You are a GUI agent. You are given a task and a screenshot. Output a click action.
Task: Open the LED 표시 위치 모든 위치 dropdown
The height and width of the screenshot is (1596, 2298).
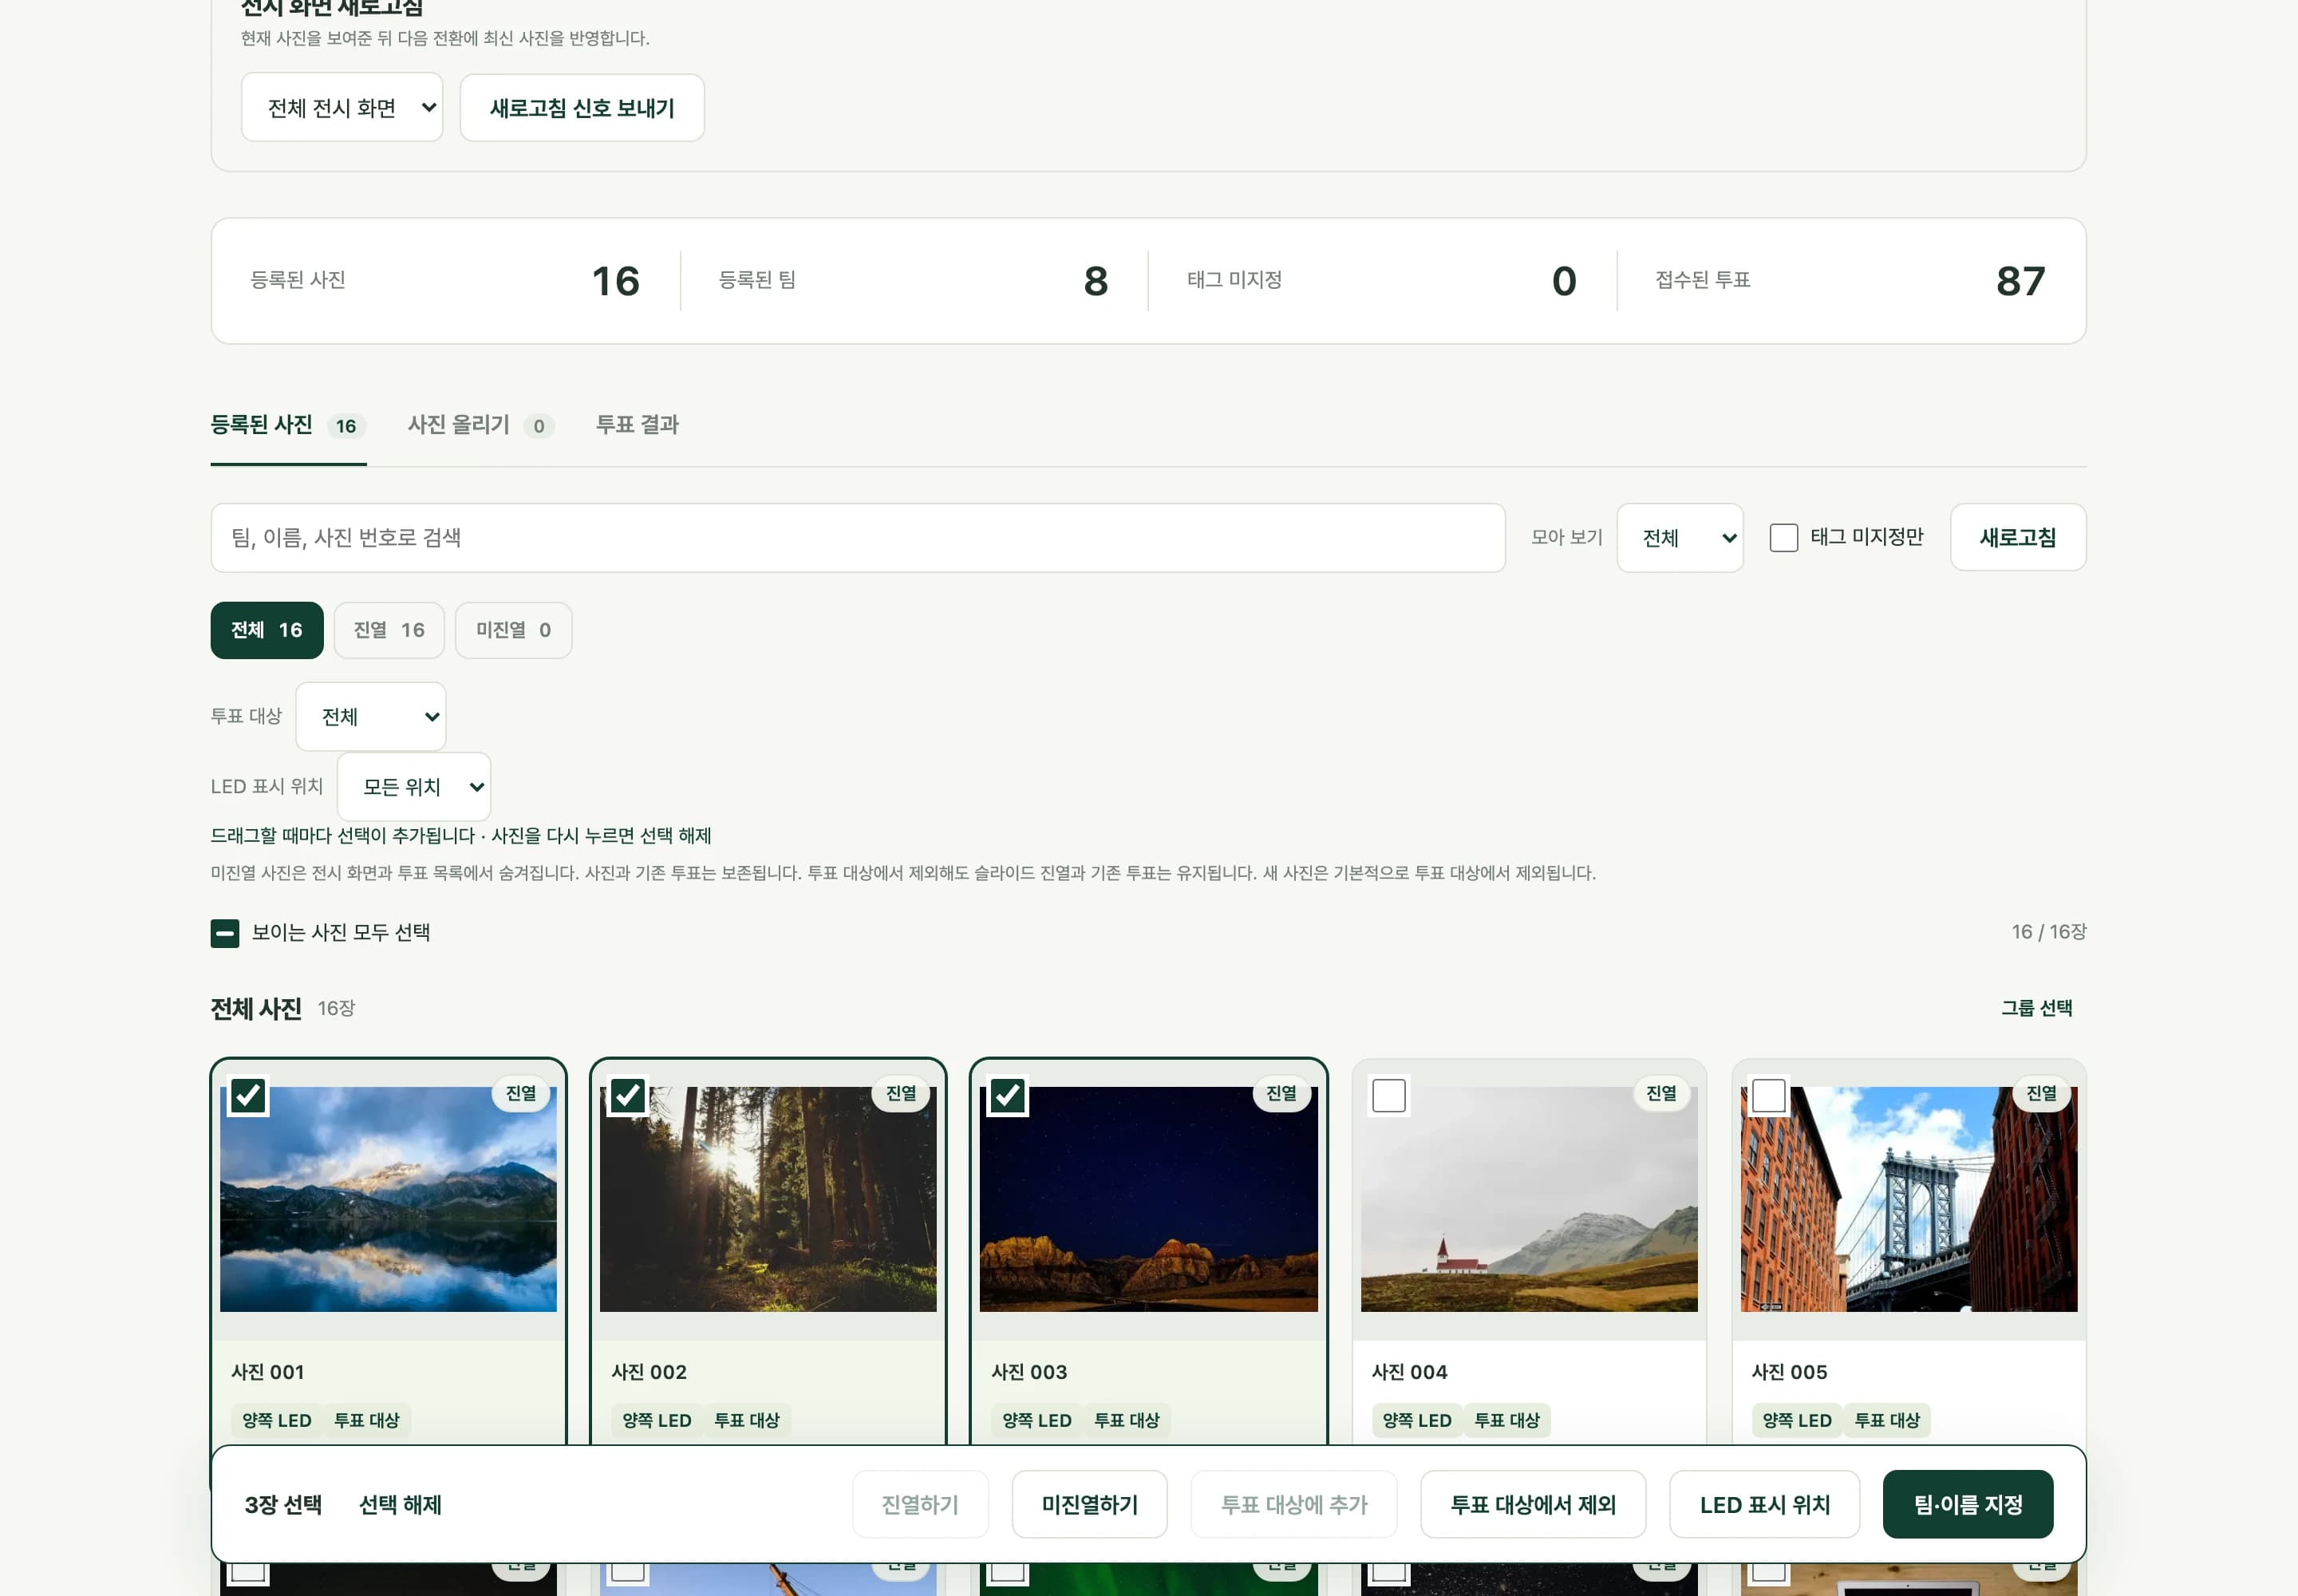tap(414, 786)
